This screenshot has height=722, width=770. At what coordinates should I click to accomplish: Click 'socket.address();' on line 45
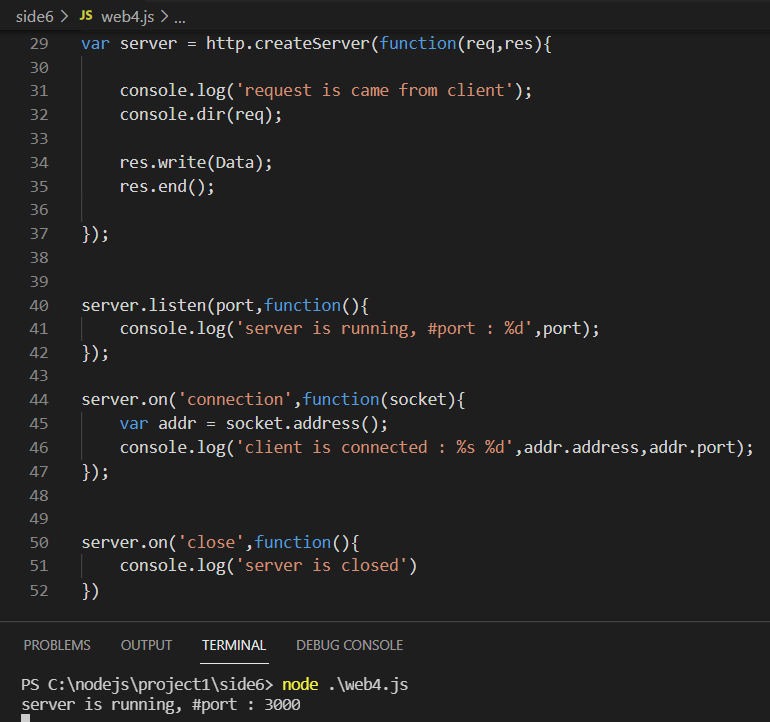(x=306, y=423)
